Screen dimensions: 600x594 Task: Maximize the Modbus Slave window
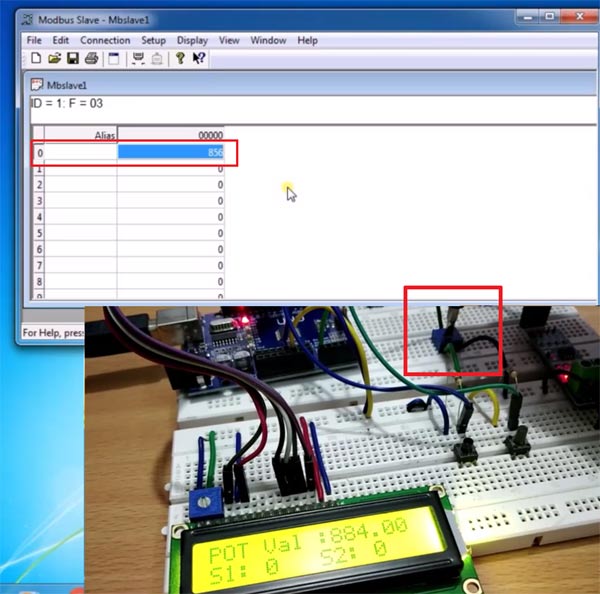coord(549,16)
